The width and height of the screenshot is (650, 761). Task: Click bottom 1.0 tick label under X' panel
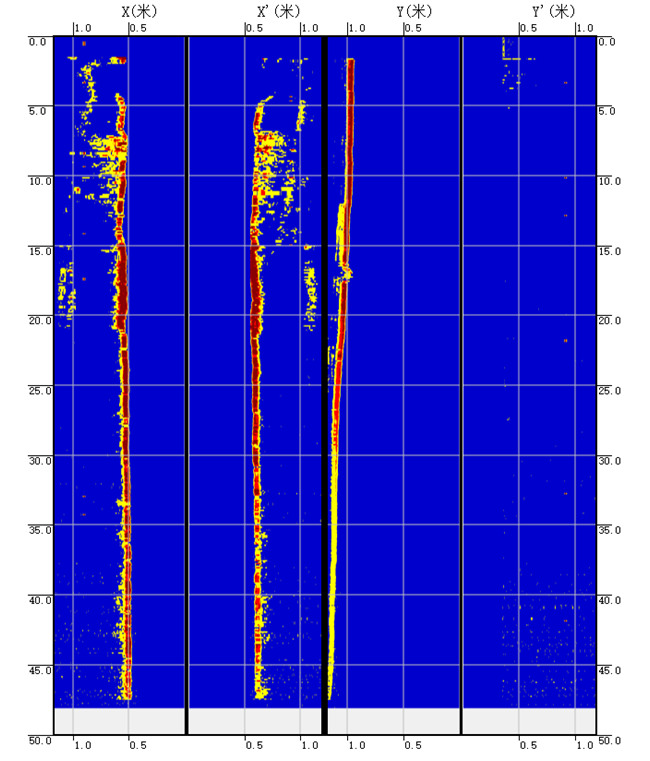tap(310, 745)
